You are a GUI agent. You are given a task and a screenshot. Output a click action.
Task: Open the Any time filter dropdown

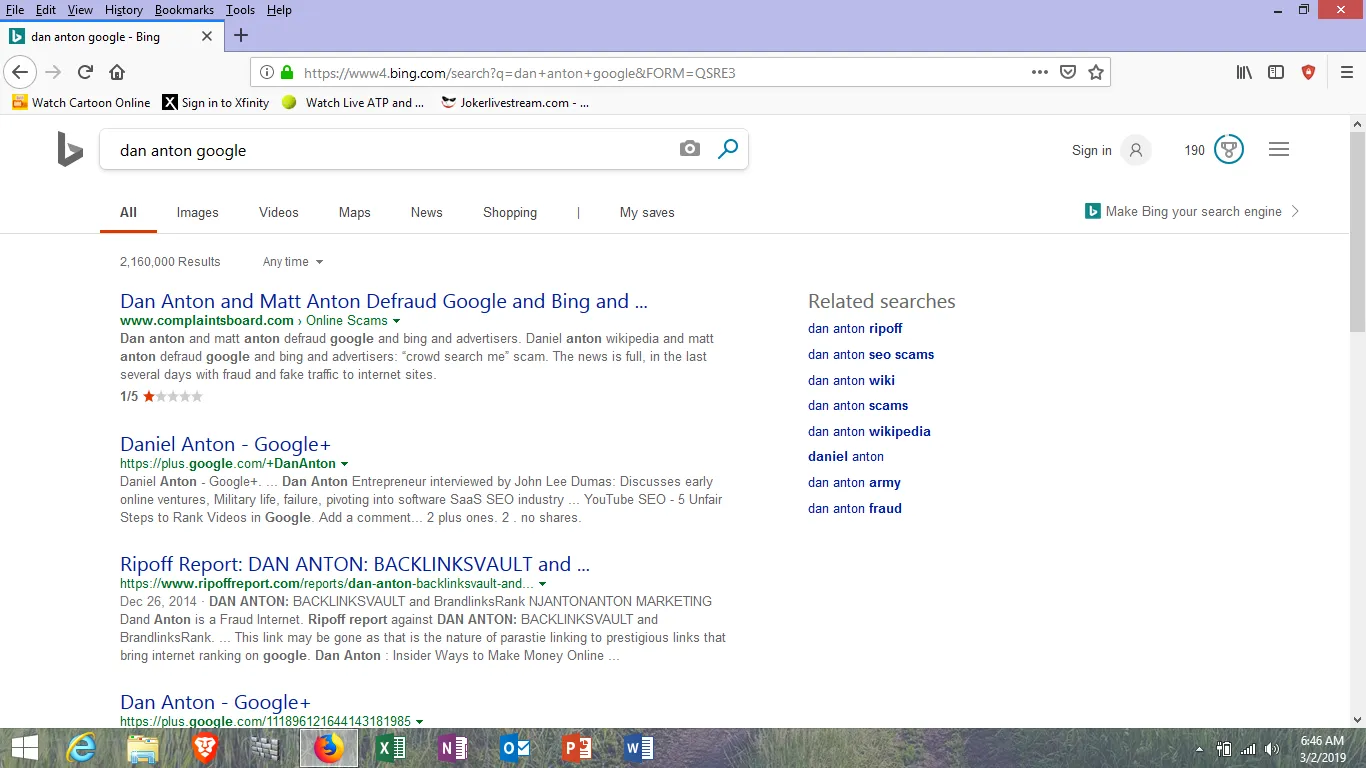[x=293, y=262]
